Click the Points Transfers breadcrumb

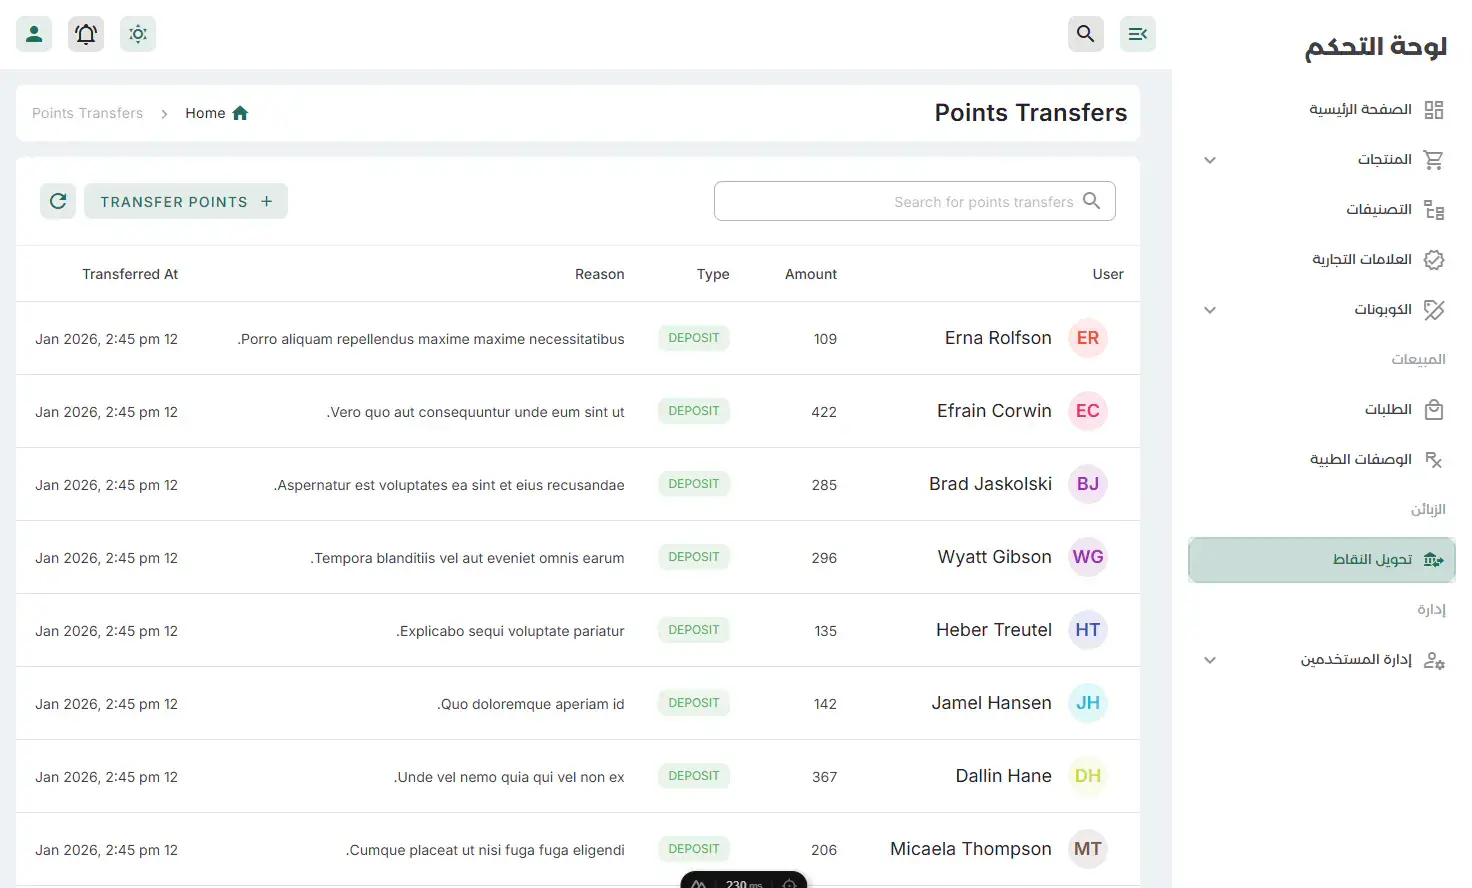tap(88, 113)
